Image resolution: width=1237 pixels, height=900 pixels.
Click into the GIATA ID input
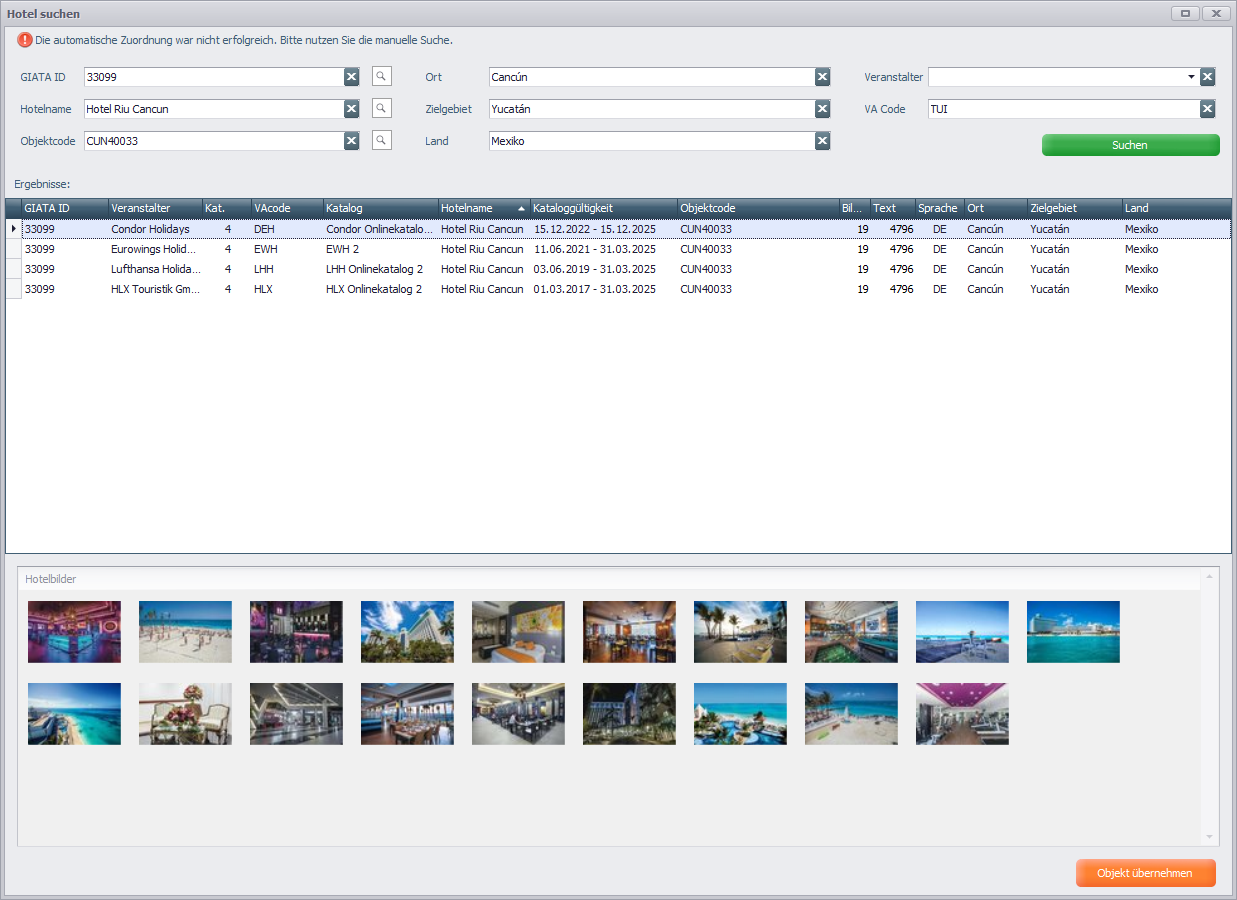pyautogui.click(x=214, y=77)
